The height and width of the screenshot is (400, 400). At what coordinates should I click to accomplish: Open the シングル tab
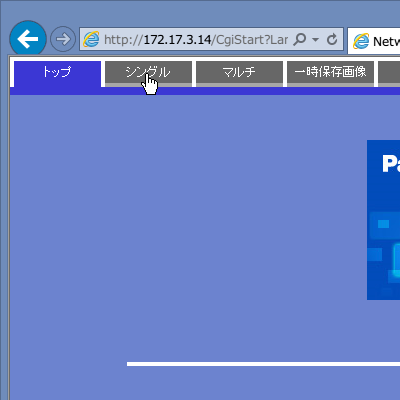148,72
